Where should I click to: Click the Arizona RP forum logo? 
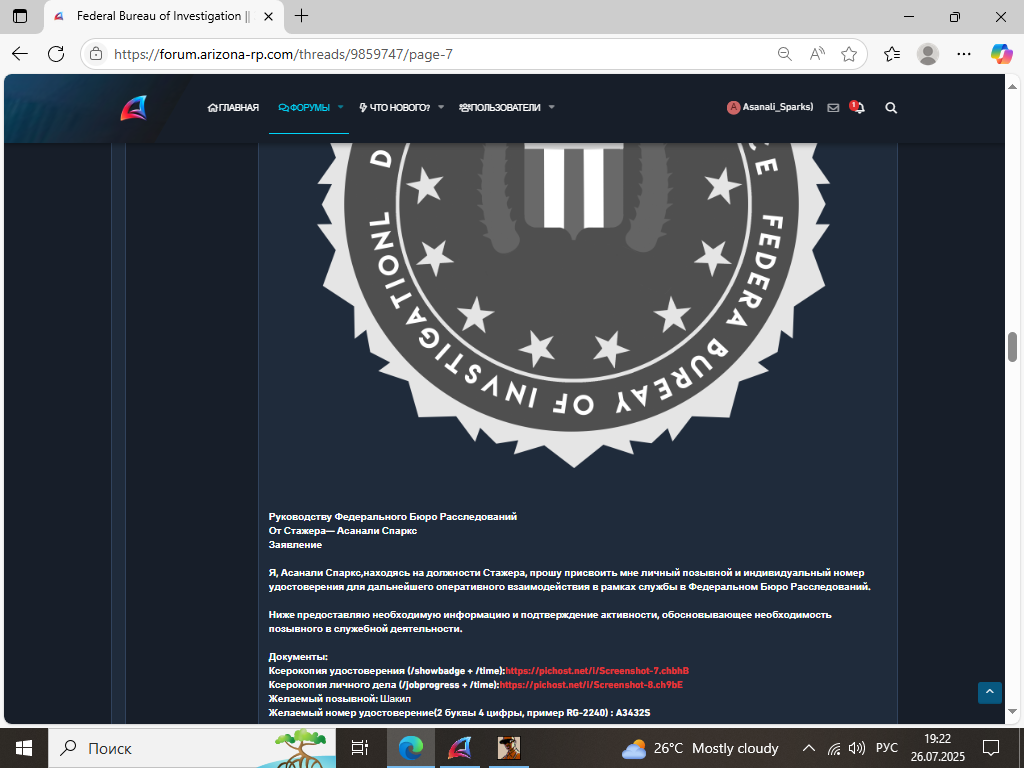(134, 108)
